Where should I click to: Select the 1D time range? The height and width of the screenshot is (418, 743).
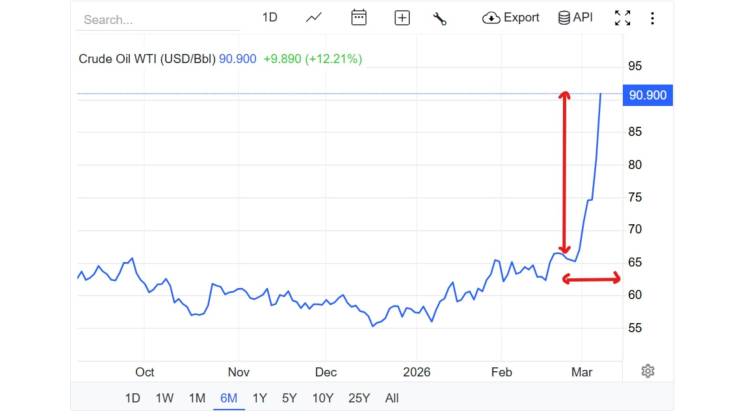[x=132, y=398]
